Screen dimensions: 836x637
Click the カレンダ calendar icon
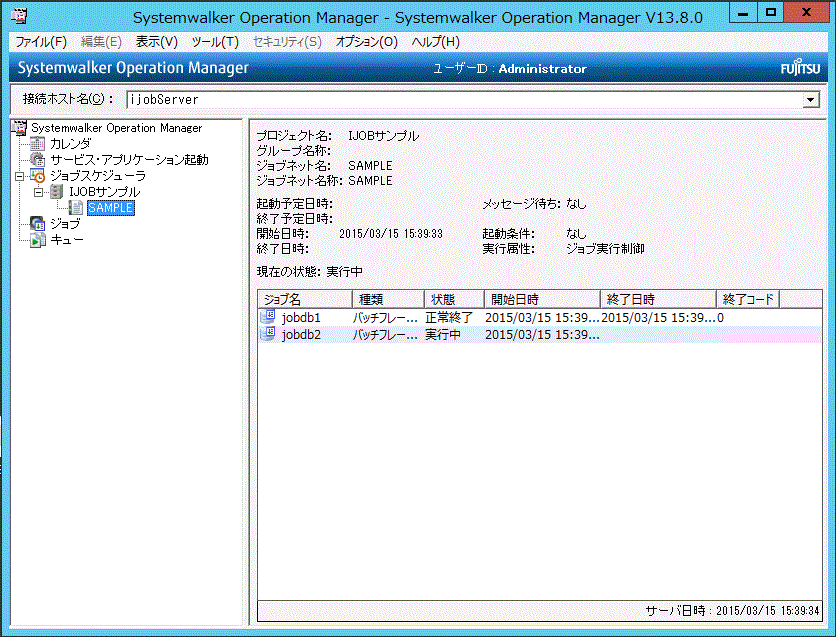pos(38,143)
